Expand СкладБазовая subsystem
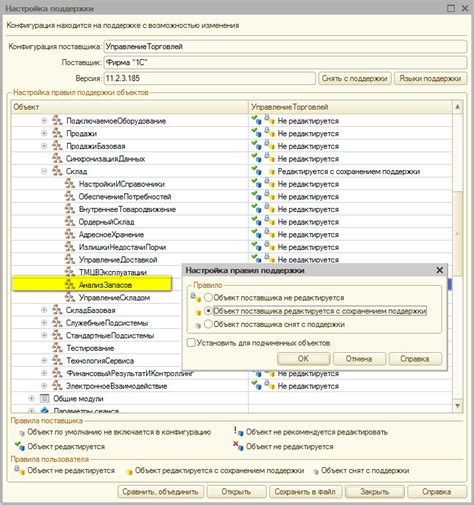474x505 pixels. pyautogui.click(x=44, y=310)
